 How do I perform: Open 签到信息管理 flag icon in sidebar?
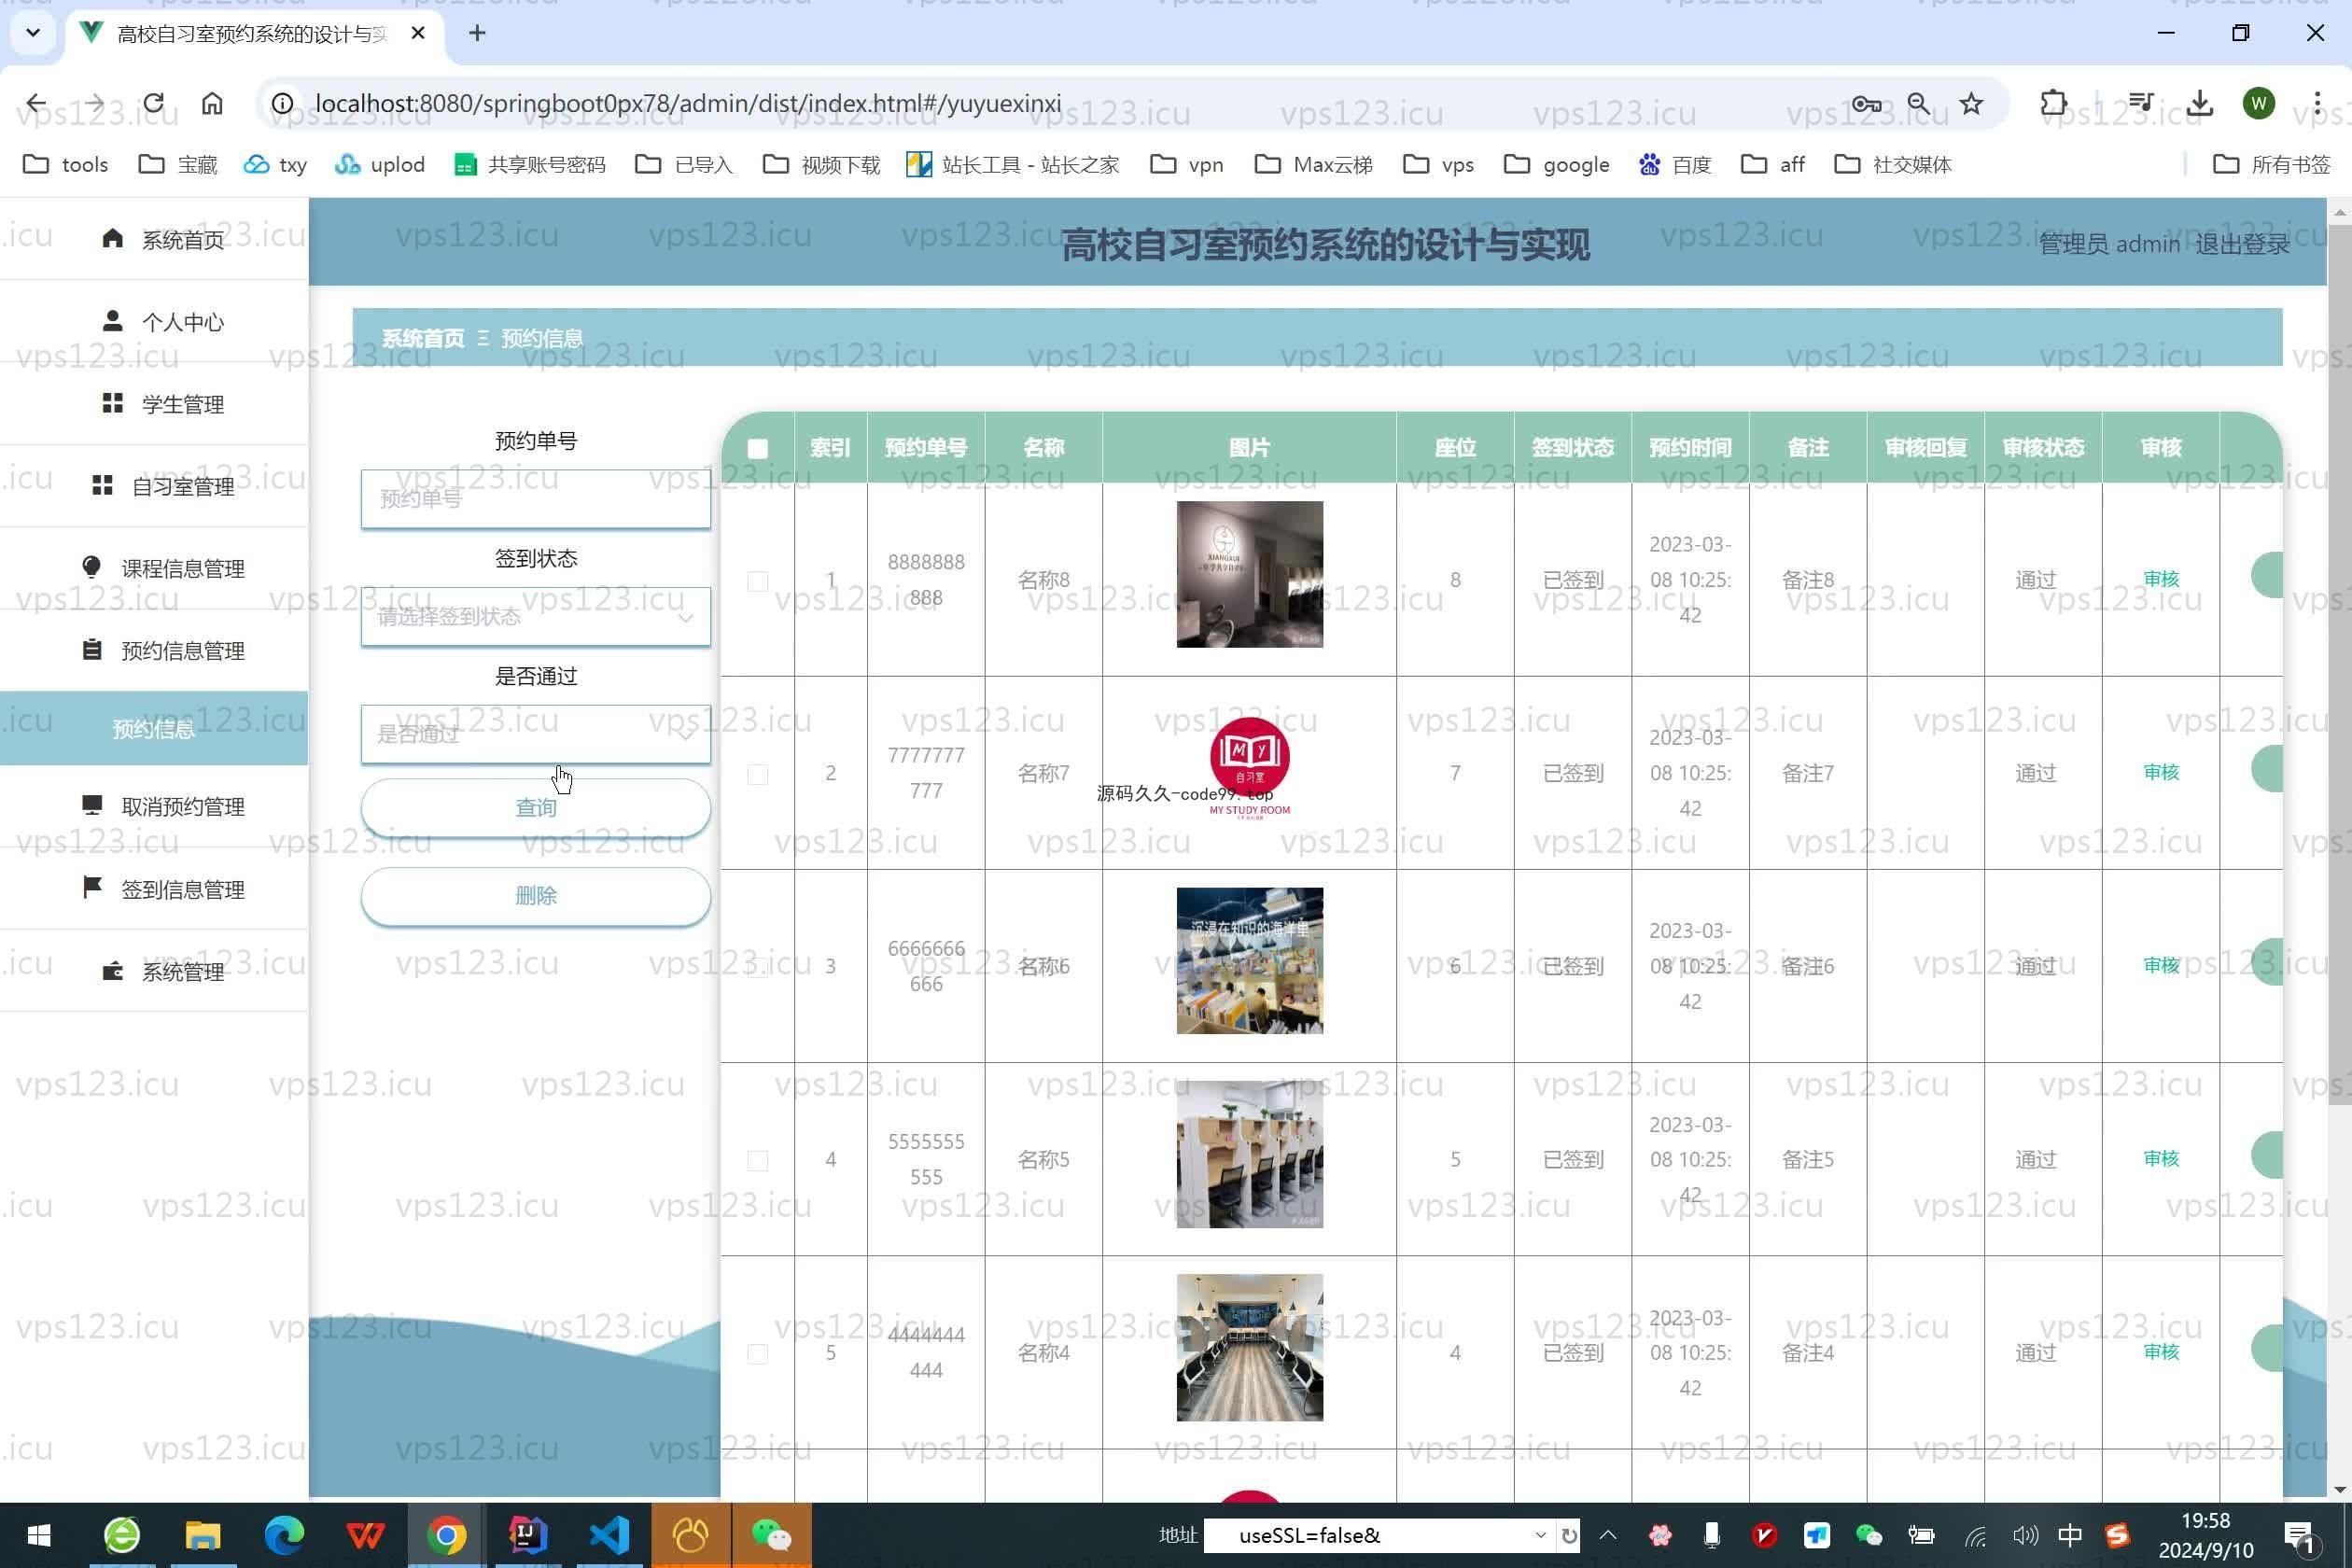tap(92, 888)
